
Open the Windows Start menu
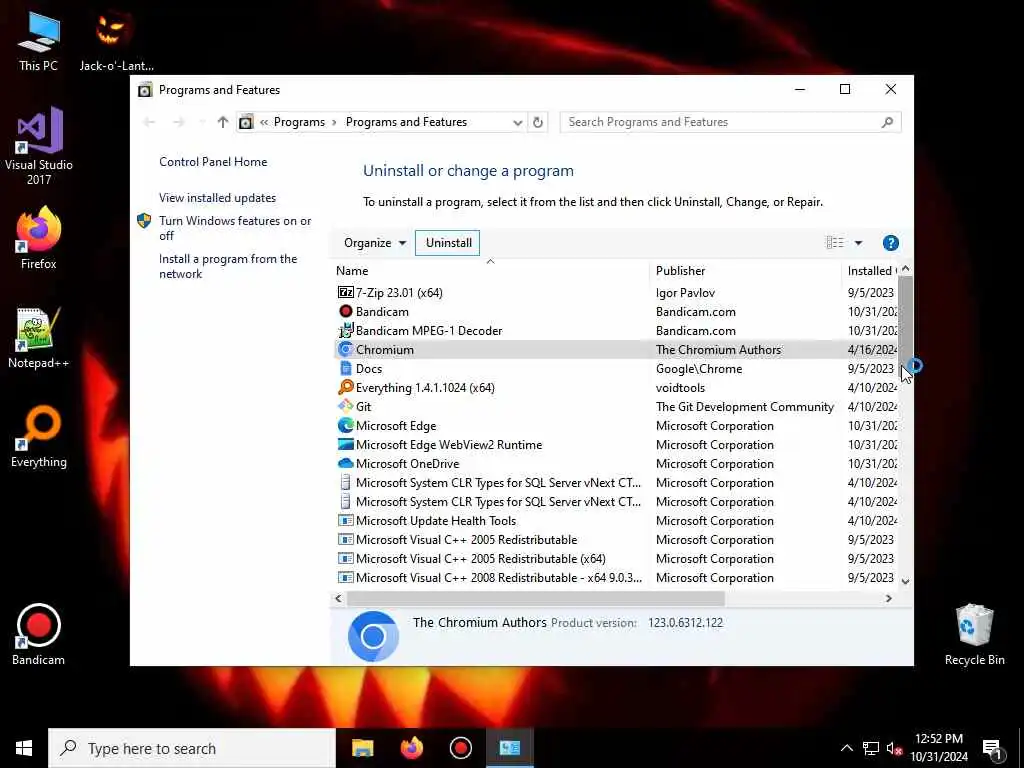click(x=24, y=748)
